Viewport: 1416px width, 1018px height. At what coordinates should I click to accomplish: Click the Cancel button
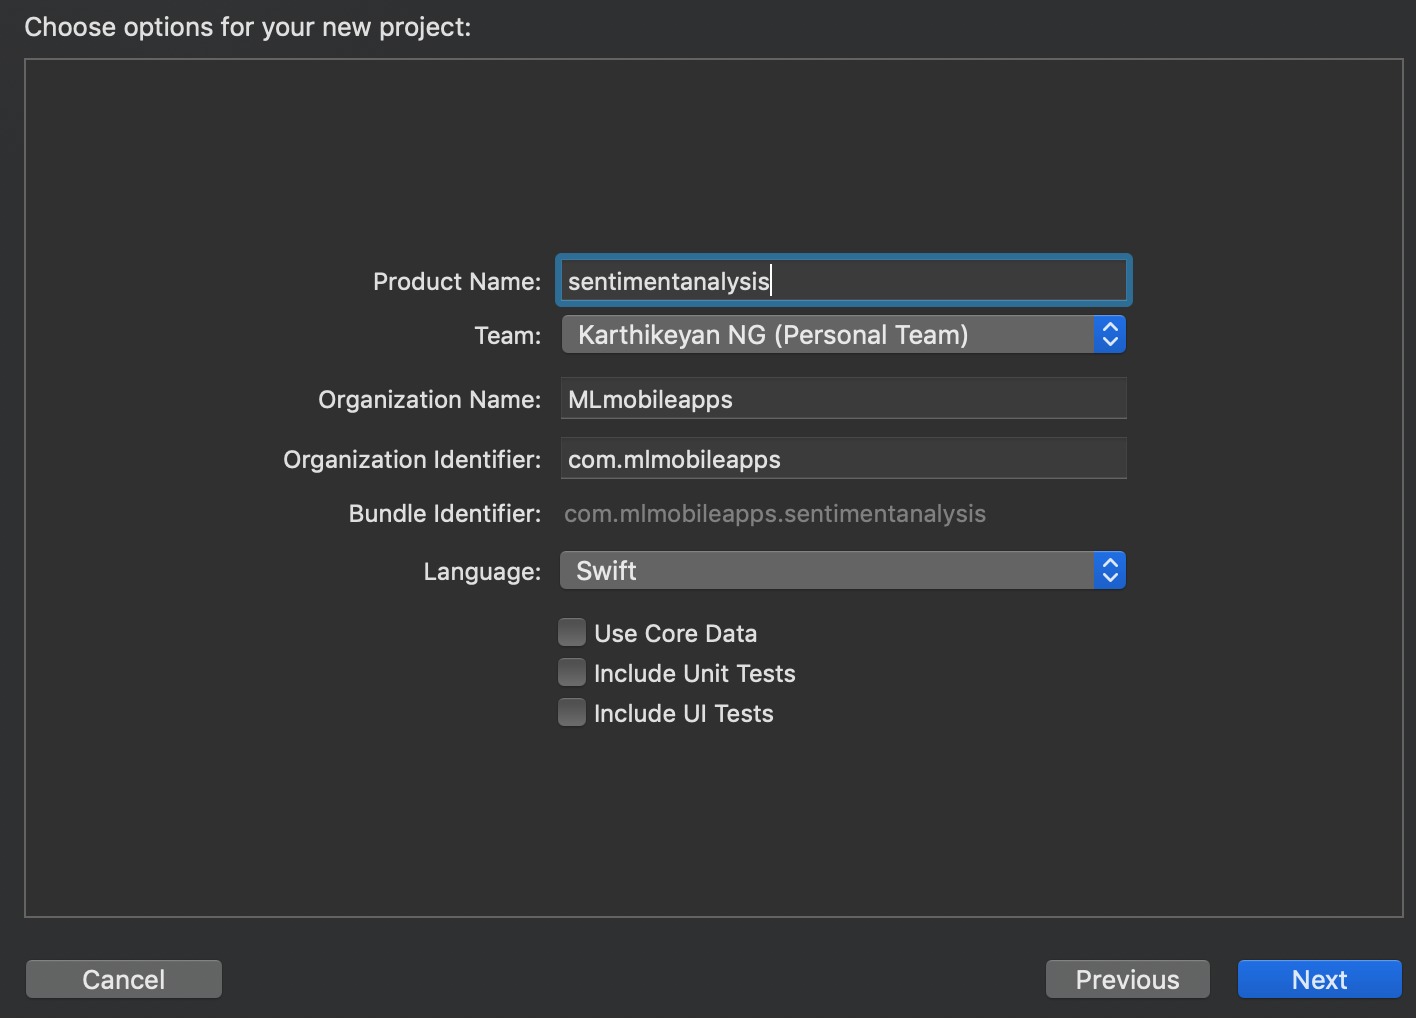tap(124, 979)
